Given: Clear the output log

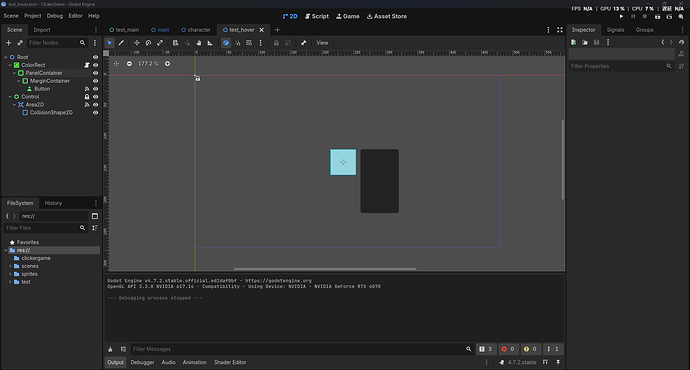Looking at the screenshot, I should click(110, 349).
